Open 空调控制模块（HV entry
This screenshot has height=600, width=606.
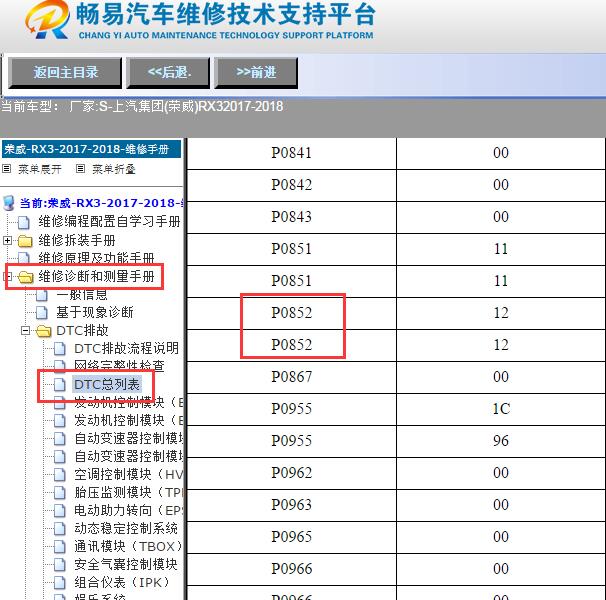coord(129,474)
